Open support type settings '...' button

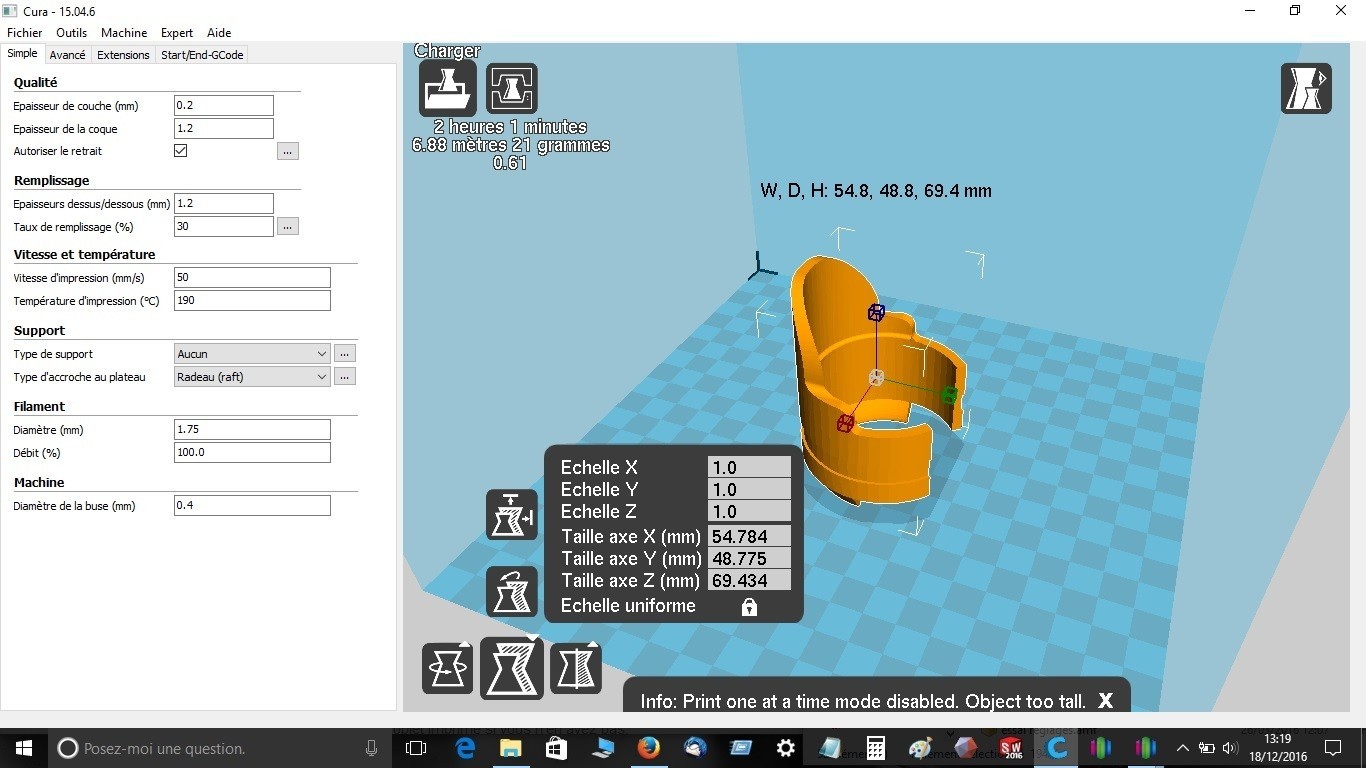coord(344,353)
